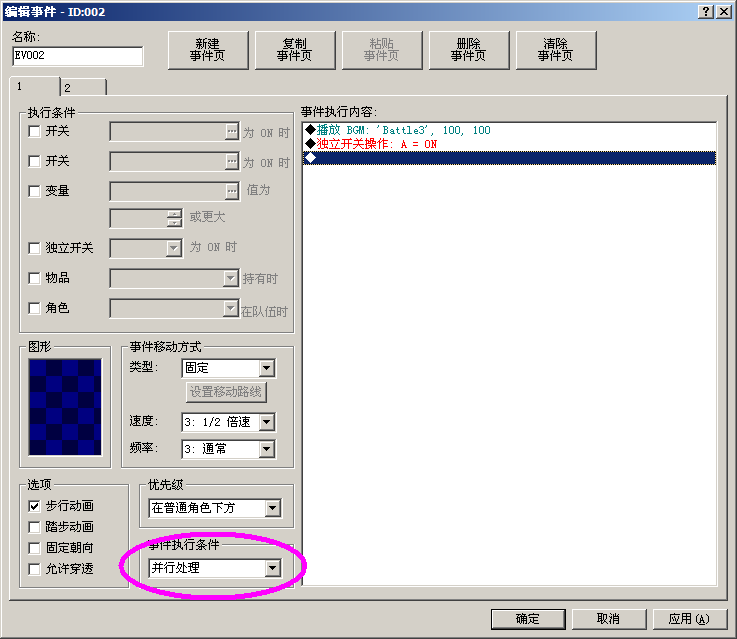Select the 独立开关操作: A = ON command line
Screen dimensions: 737x639
click(510, 144)
